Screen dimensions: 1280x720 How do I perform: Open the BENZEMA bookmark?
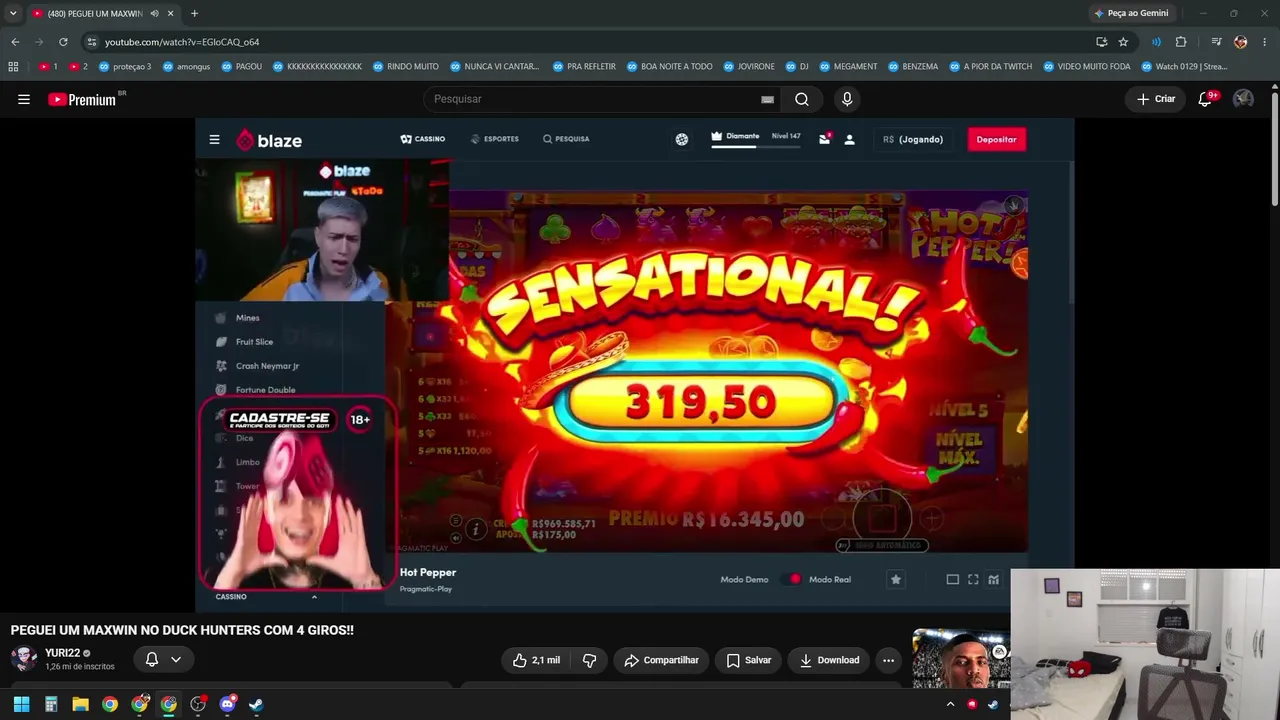click(912, 67)
